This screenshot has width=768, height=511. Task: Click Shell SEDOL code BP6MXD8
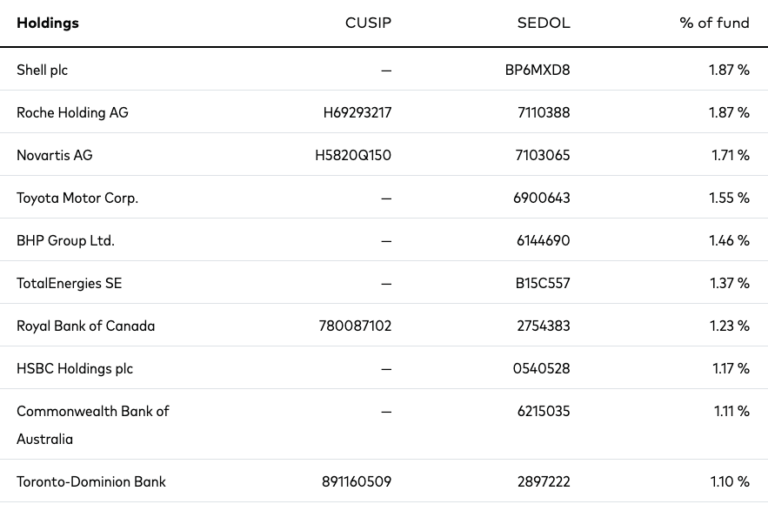[542, 70]
